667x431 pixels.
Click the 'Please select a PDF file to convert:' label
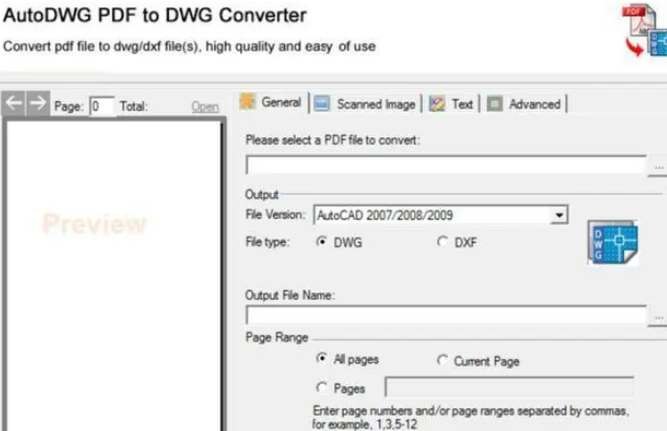(x=333, y=140)
